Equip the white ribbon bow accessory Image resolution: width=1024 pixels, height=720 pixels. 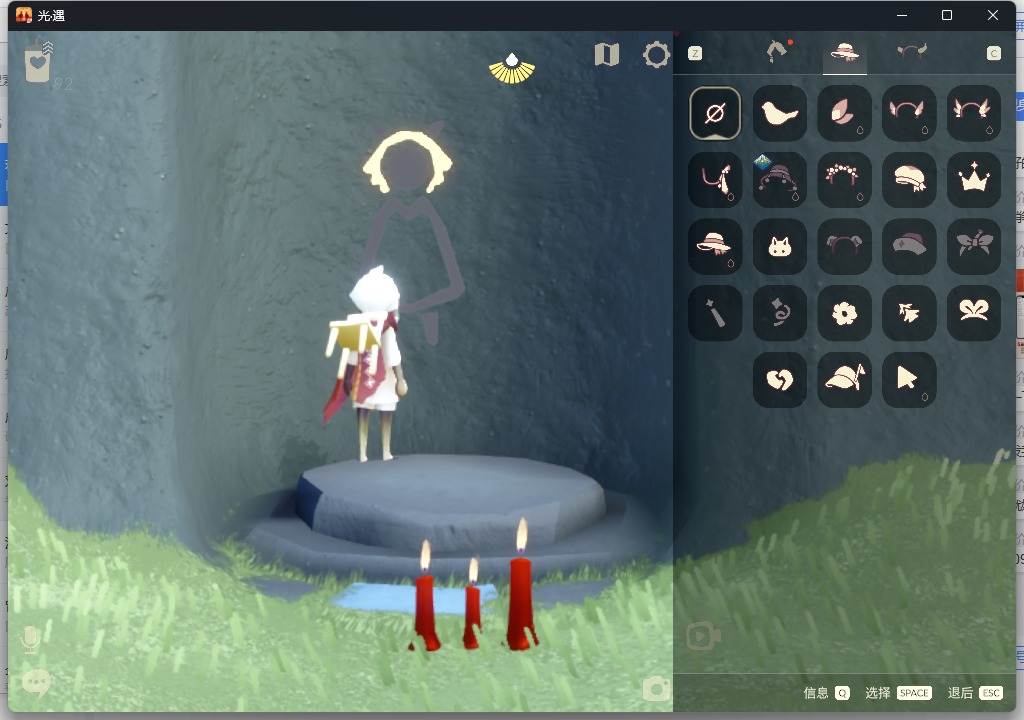[974, 313]
